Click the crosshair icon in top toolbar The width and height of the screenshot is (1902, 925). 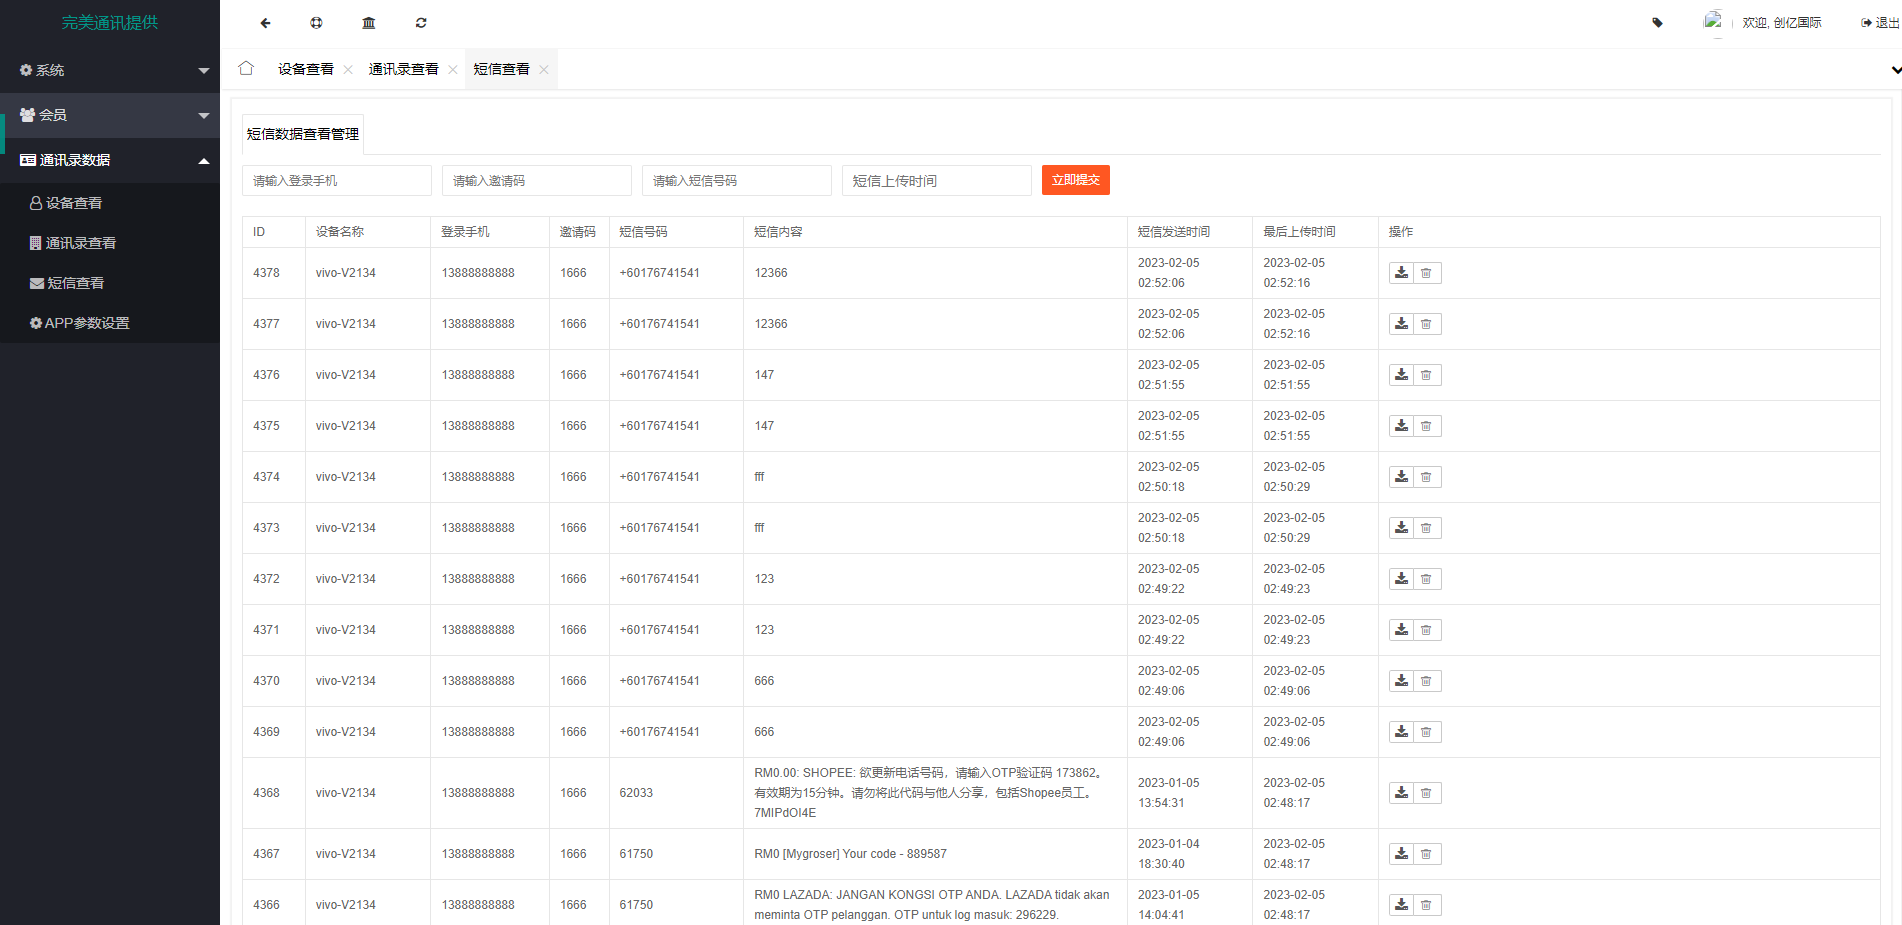[x=316, y=23]
